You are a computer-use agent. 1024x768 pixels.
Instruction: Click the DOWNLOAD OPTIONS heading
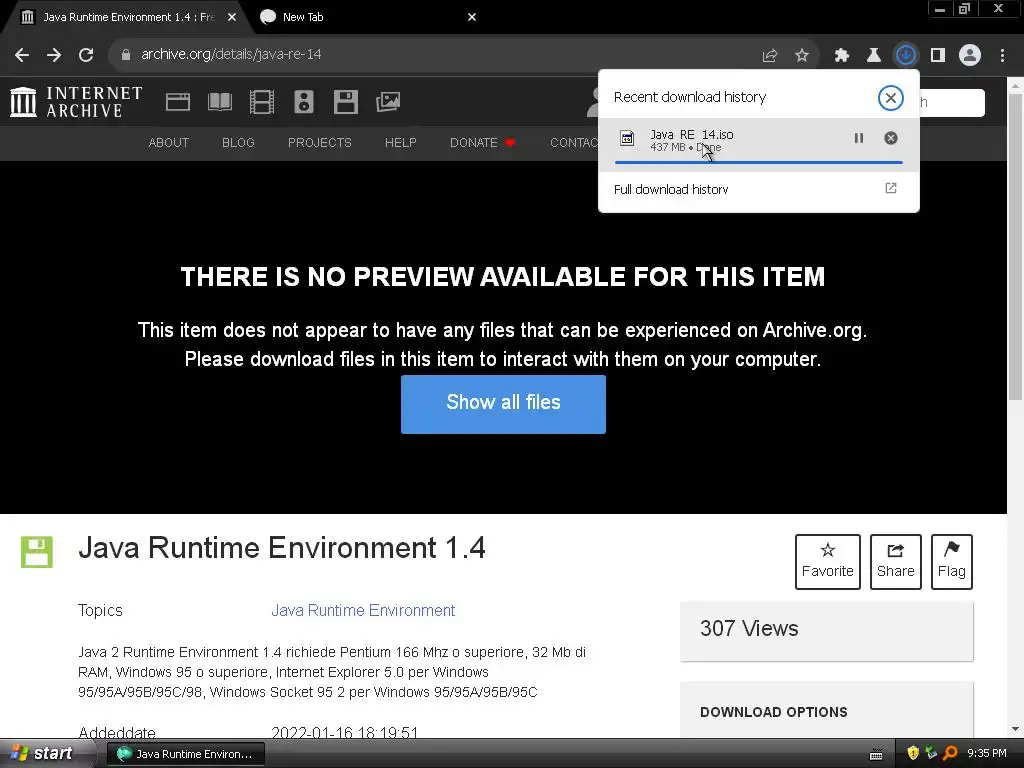(774, 712)
